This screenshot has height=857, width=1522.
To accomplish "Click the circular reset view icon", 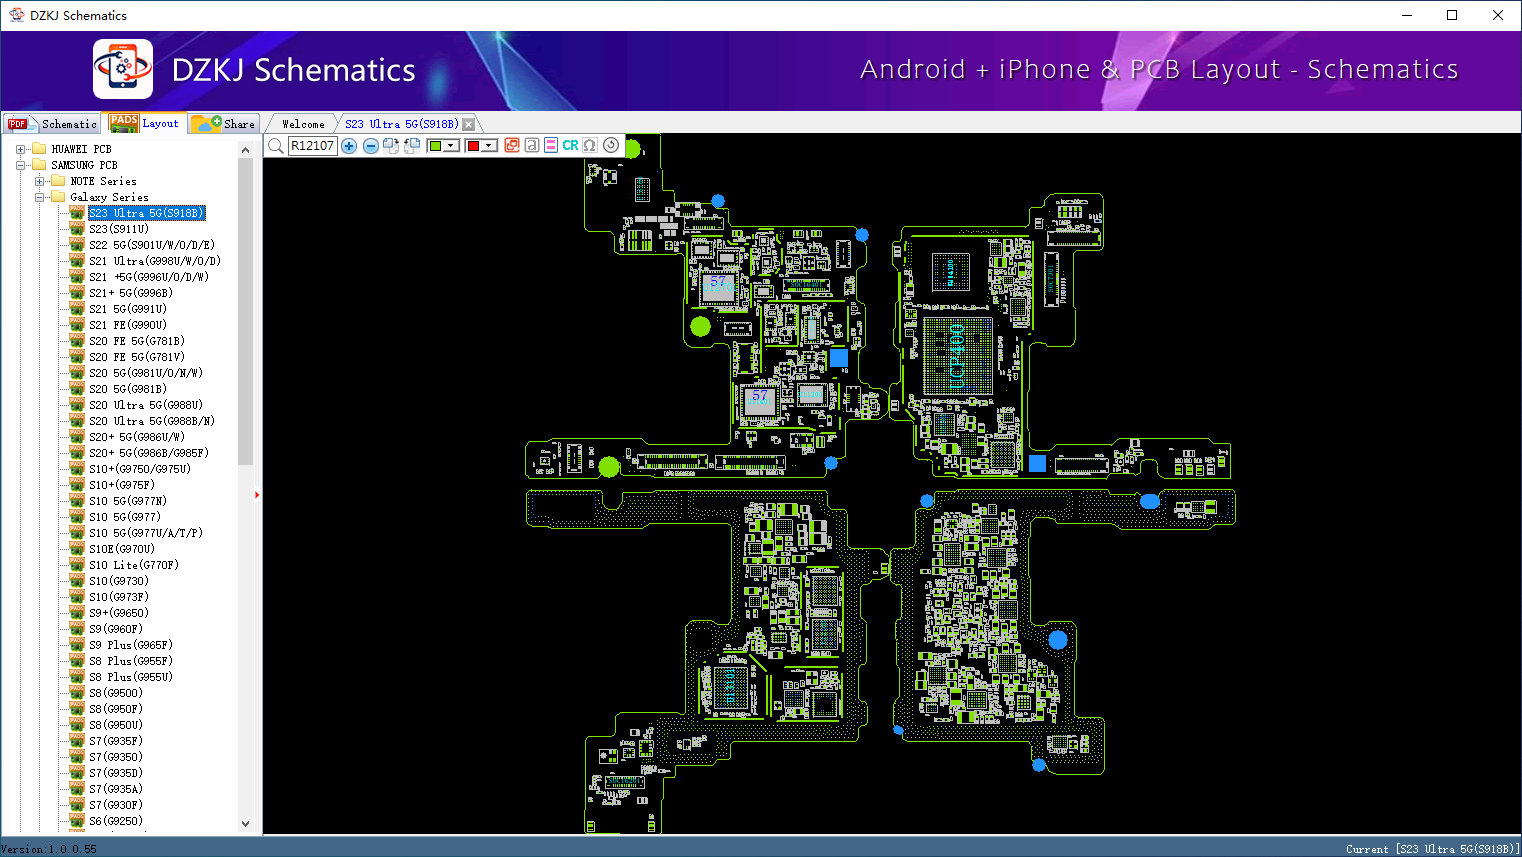I will pos(611,145).
